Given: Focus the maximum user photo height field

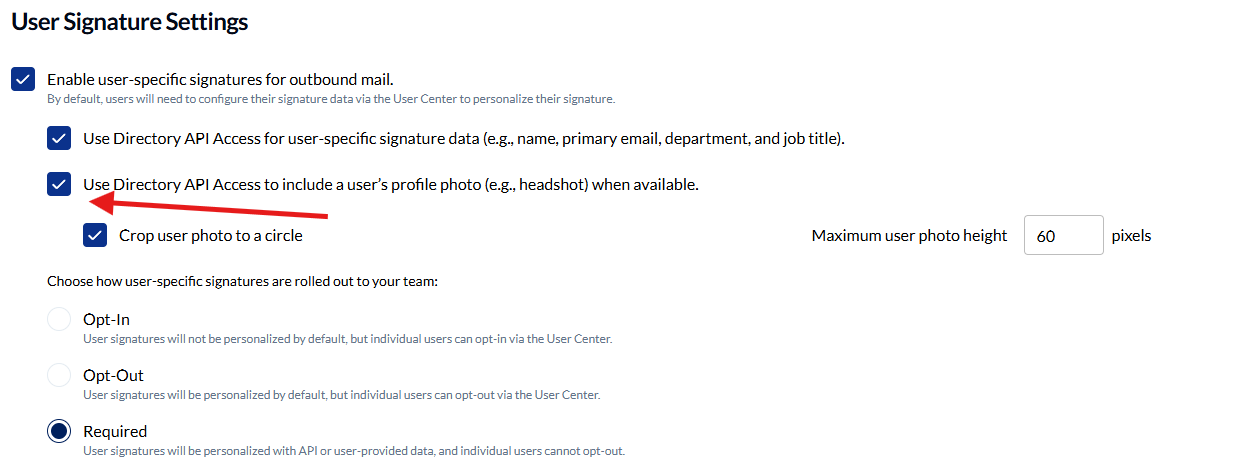Looking at the screenshot, I should coord(1063,236).
